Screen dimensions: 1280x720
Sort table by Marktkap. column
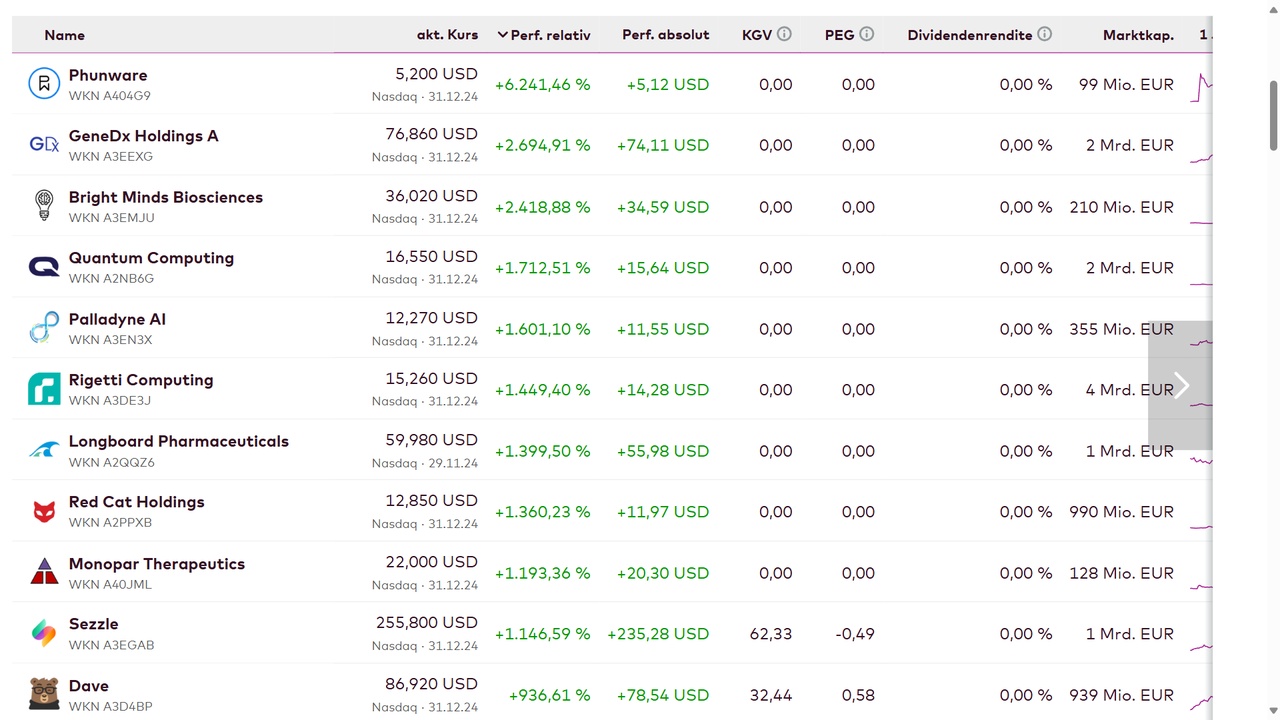[x=1138, y=35]
